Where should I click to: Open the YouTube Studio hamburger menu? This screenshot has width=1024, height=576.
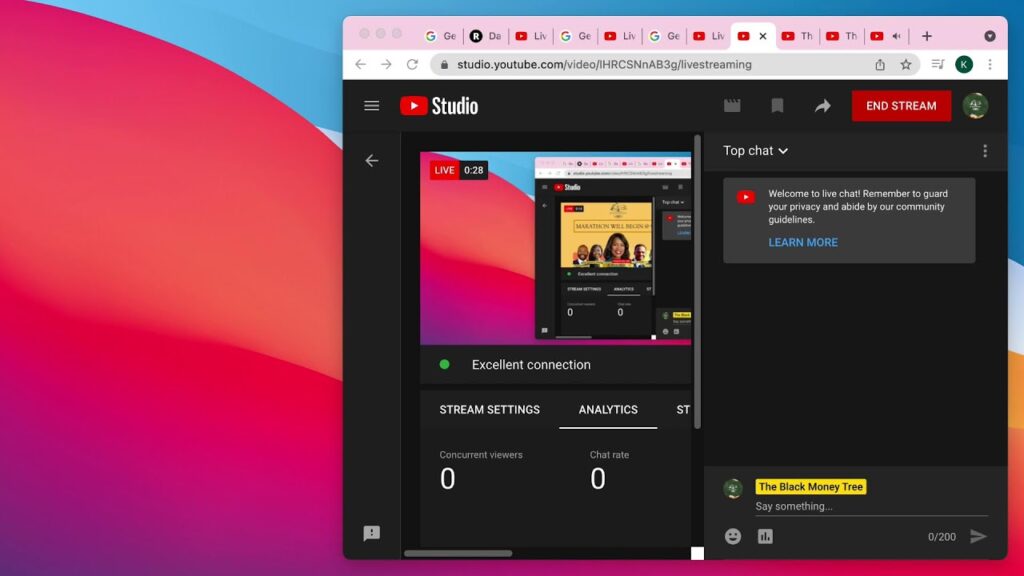coord(372,106)
